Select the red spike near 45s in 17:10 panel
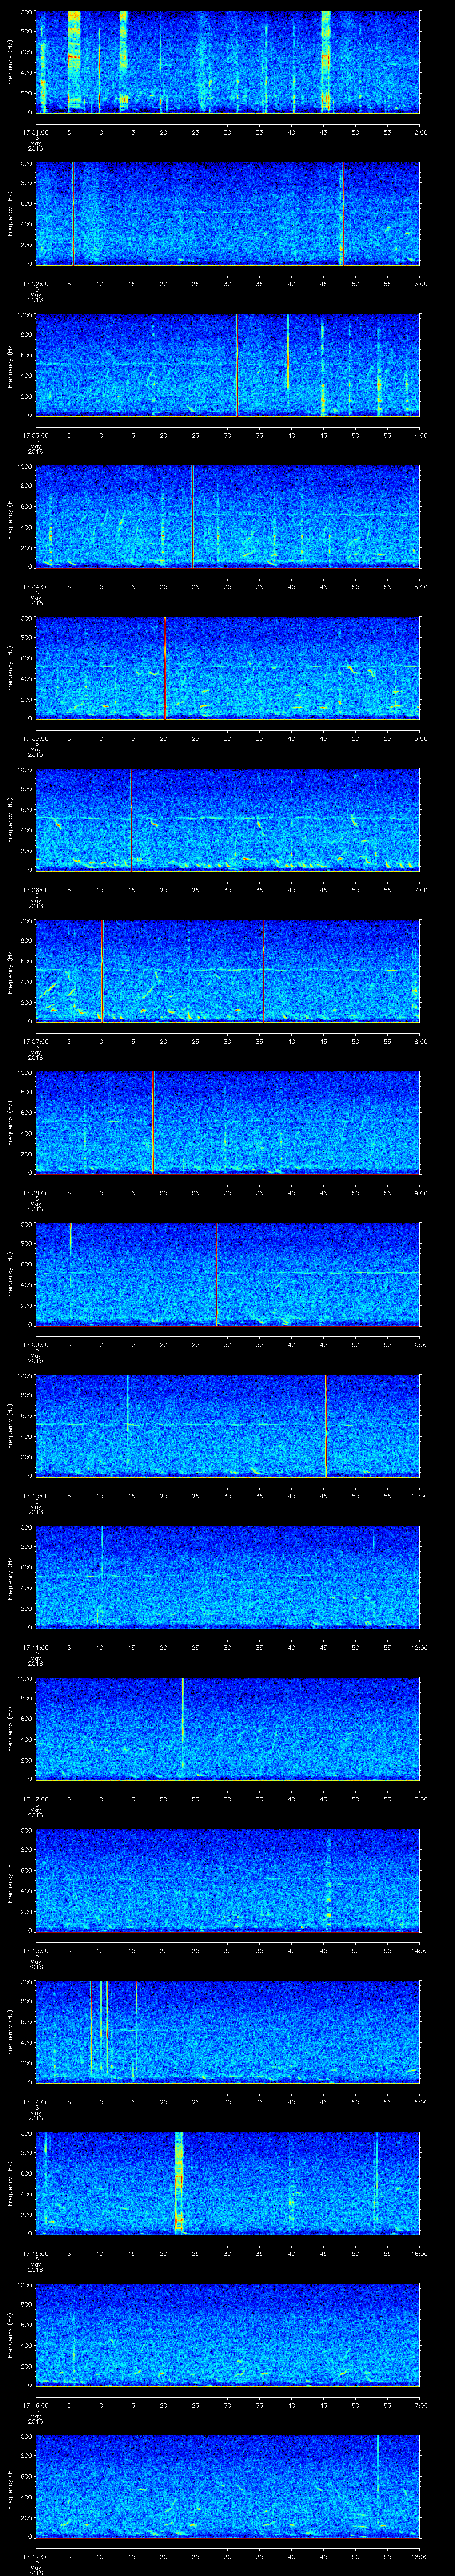Viewport: 455px width, 2576px height. point(326,1426)
